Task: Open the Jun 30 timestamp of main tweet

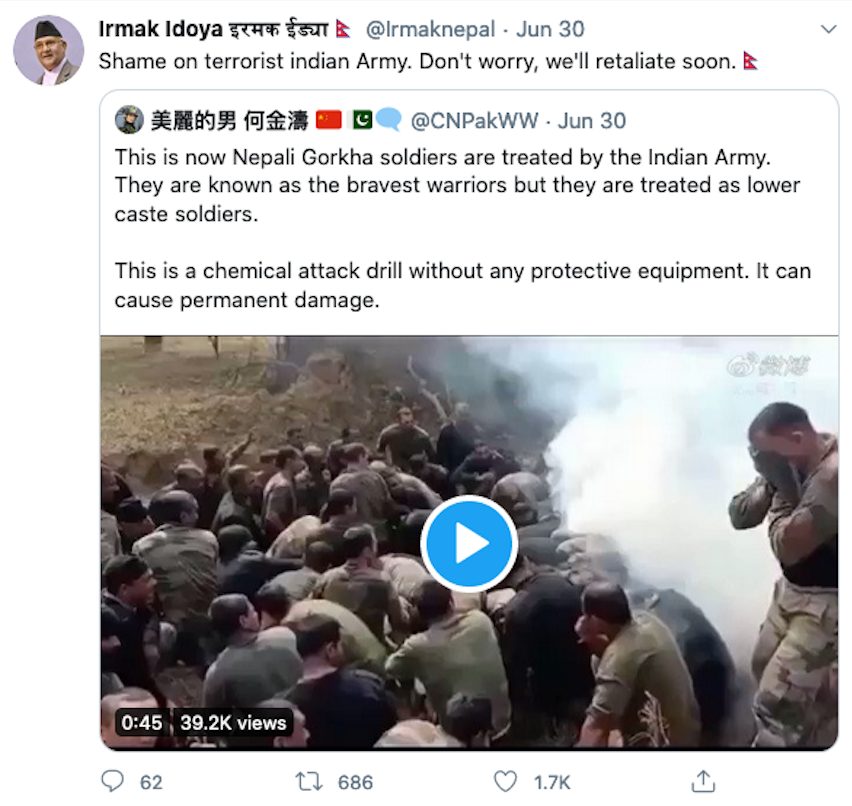Action: click(550, 29)
